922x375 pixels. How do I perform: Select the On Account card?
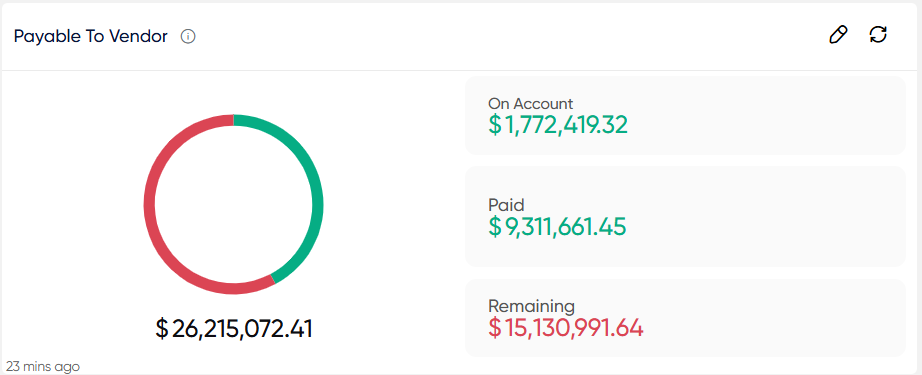point(685,116)
